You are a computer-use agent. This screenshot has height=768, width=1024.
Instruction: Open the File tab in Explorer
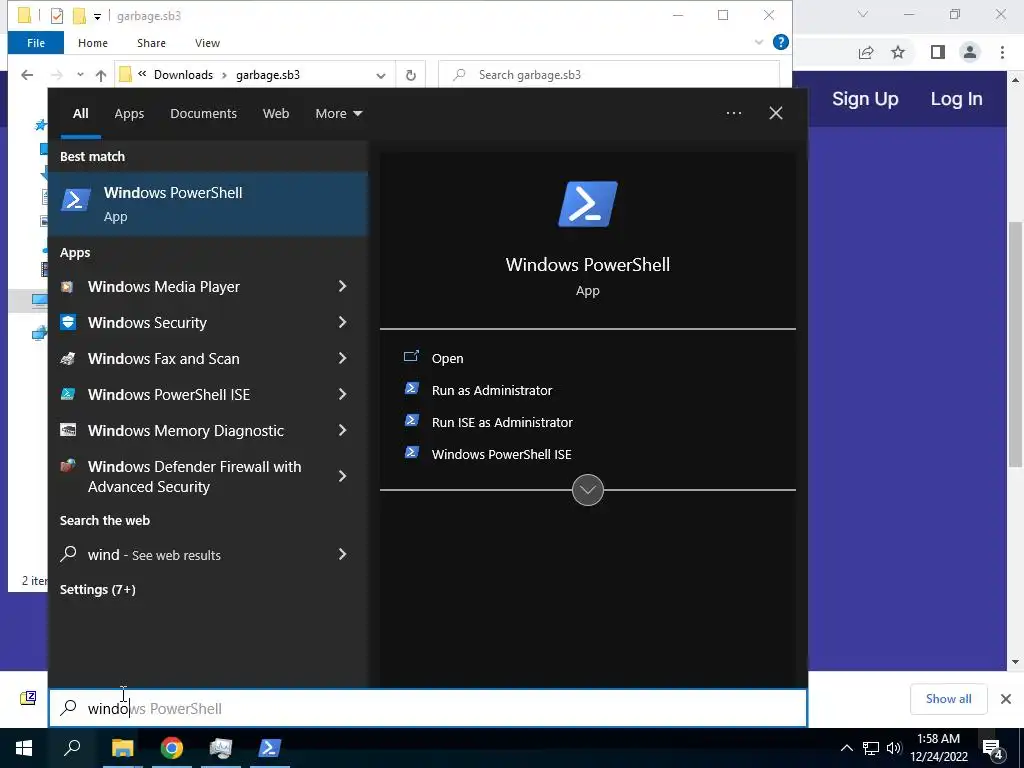click(x=36, y=43)
